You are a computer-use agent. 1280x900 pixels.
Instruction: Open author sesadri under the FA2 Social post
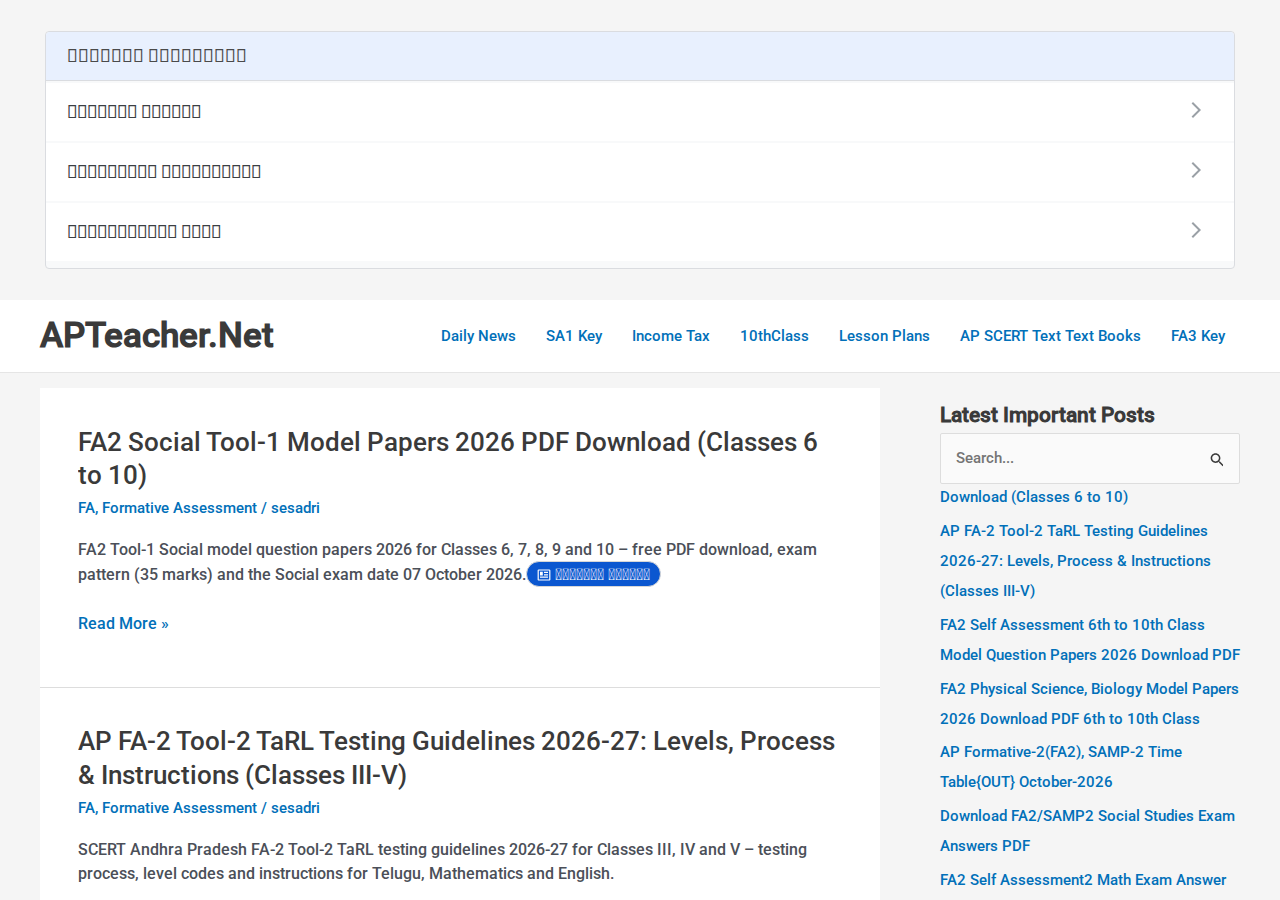295,508
